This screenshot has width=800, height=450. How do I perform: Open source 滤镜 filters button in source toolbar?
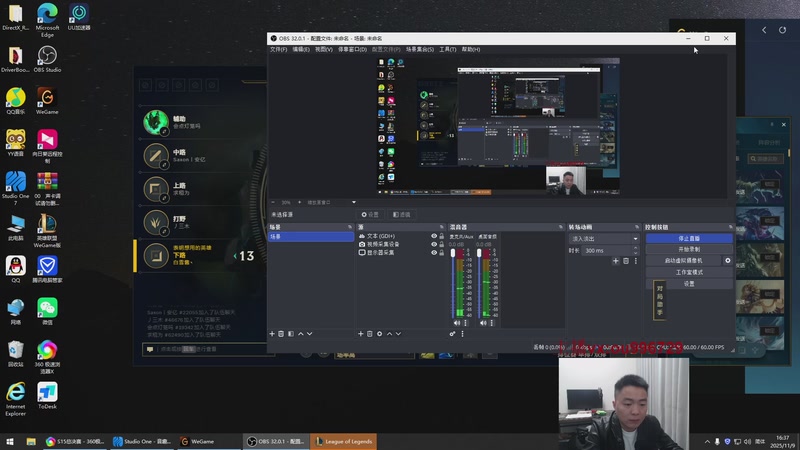click(x=402, y=215)
